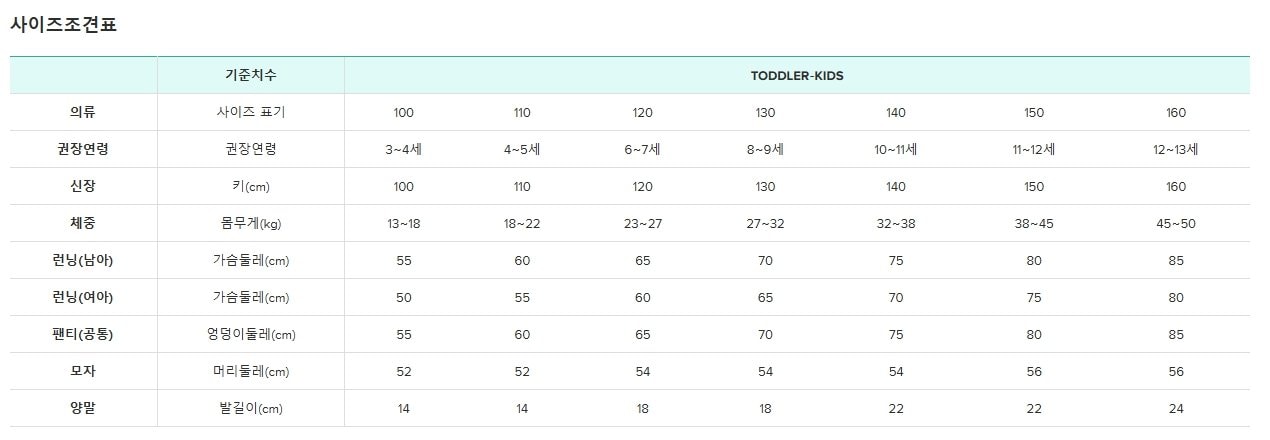
Task: Click the 발길이(cm) measurement label
Action: [x=251, y=409]
